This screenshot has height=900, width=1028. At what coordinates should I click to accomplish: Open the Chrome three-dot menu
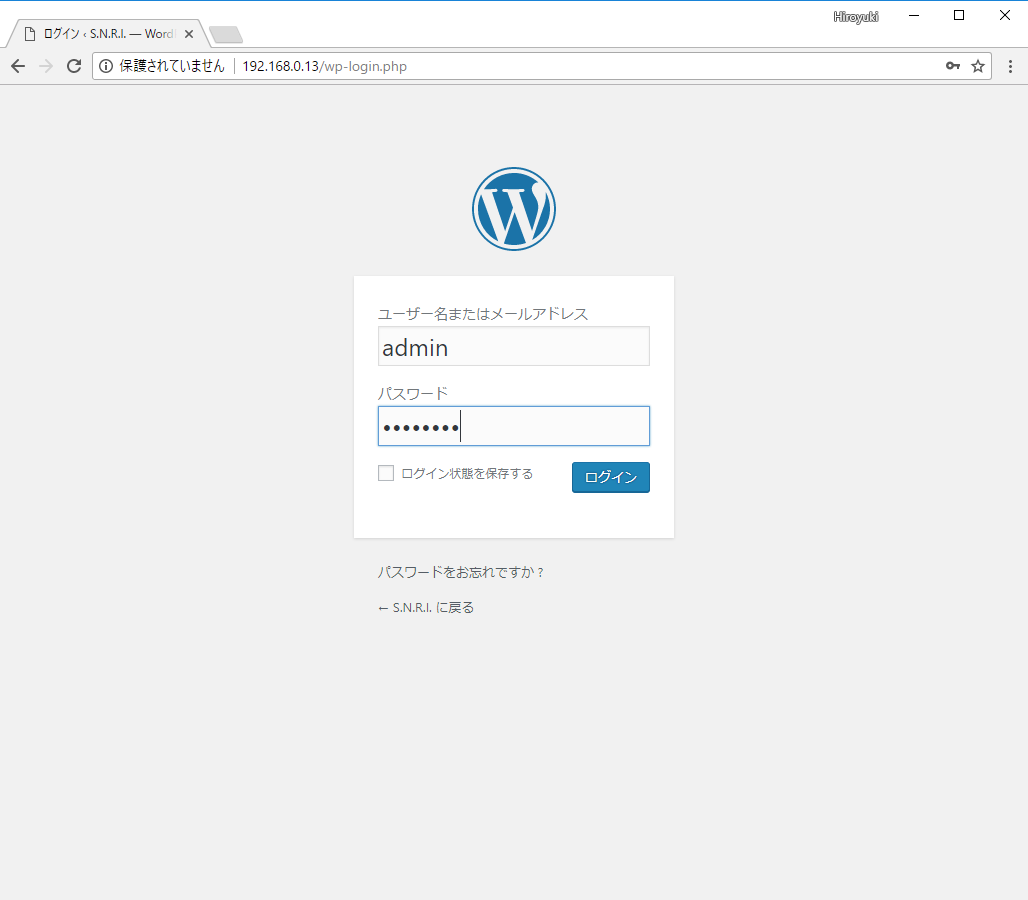coord(1010,66)
